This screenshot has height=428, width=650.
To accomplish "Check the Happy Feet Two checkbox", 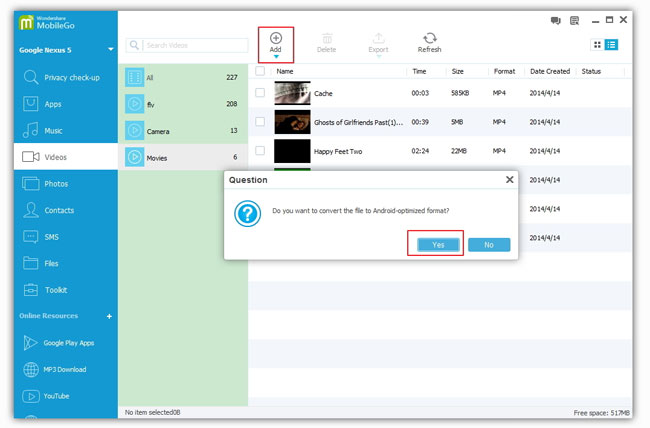I will coord(260,151).
